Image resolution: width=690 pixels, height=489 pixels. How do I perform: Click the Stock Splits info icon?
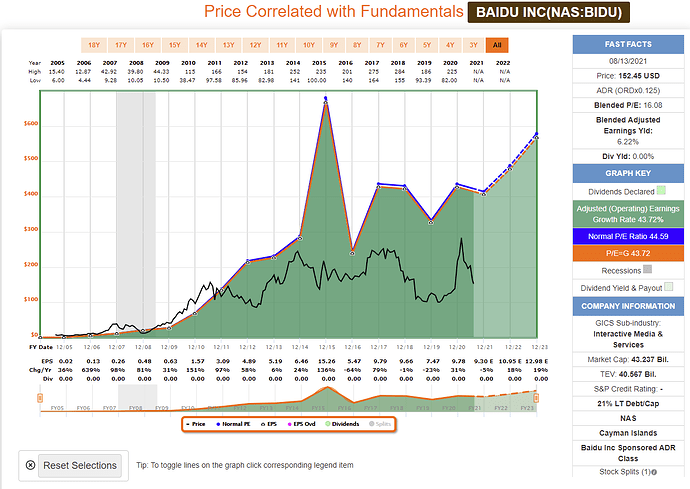pos(654,472)
